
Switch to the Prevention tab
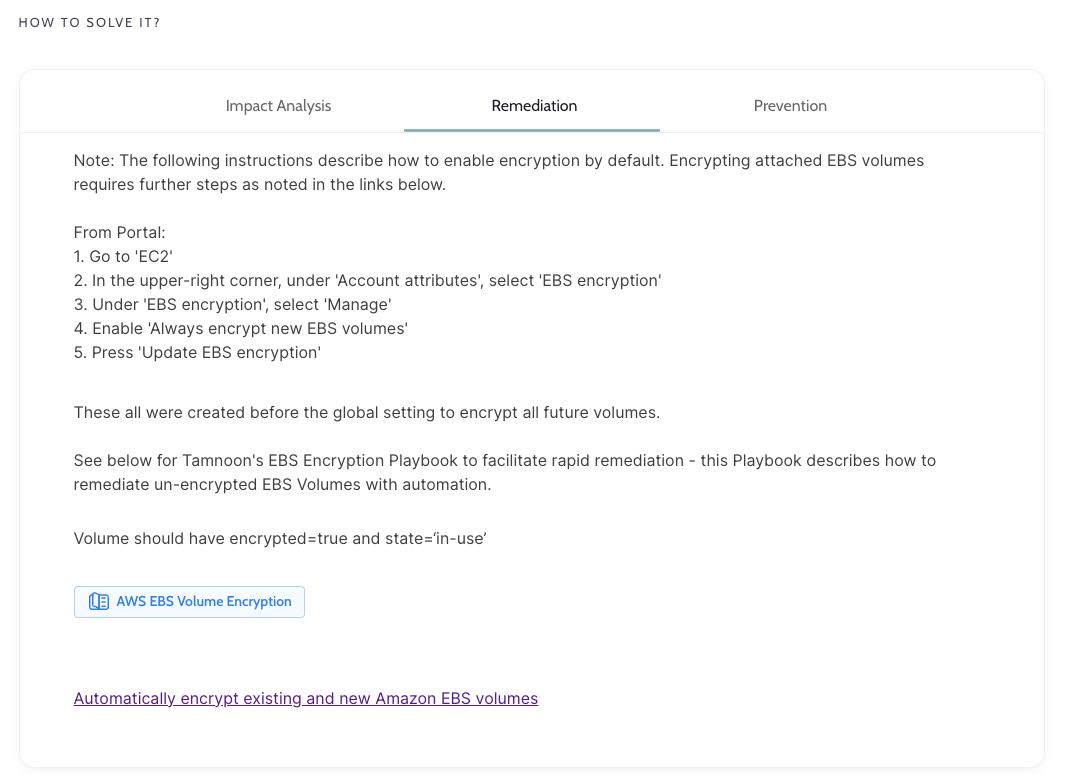tap(790, 106)
